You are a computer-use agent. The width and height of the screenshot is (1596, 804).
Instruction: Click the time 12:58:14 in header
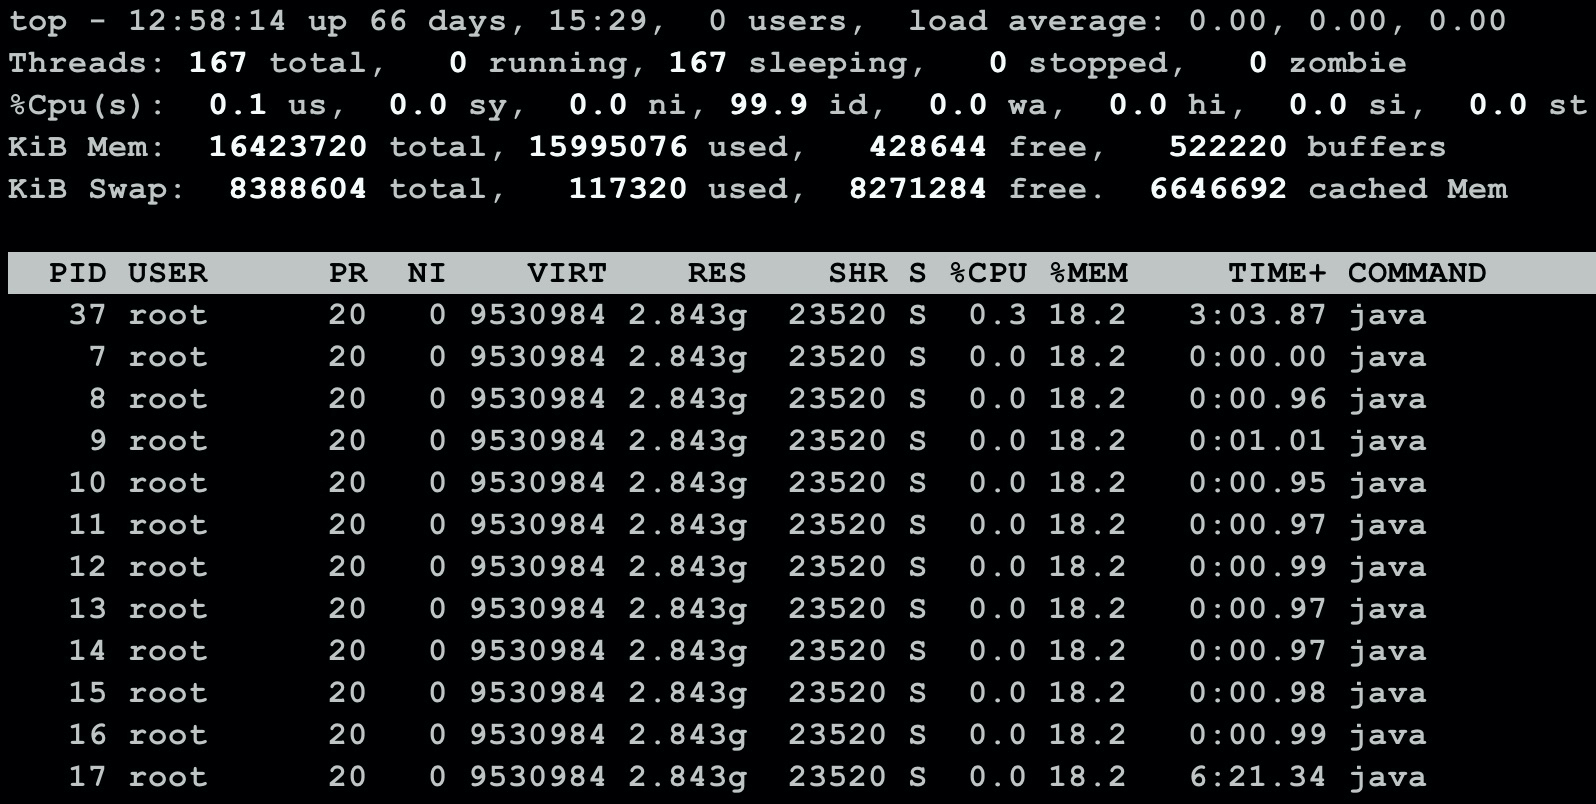tap(207, 21)
